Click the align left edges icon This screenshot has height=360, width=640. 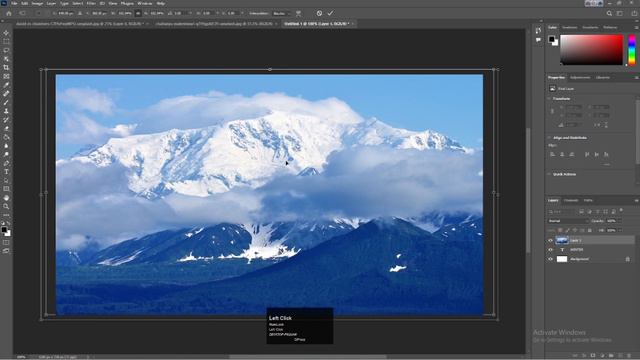(x=552, y=154)
